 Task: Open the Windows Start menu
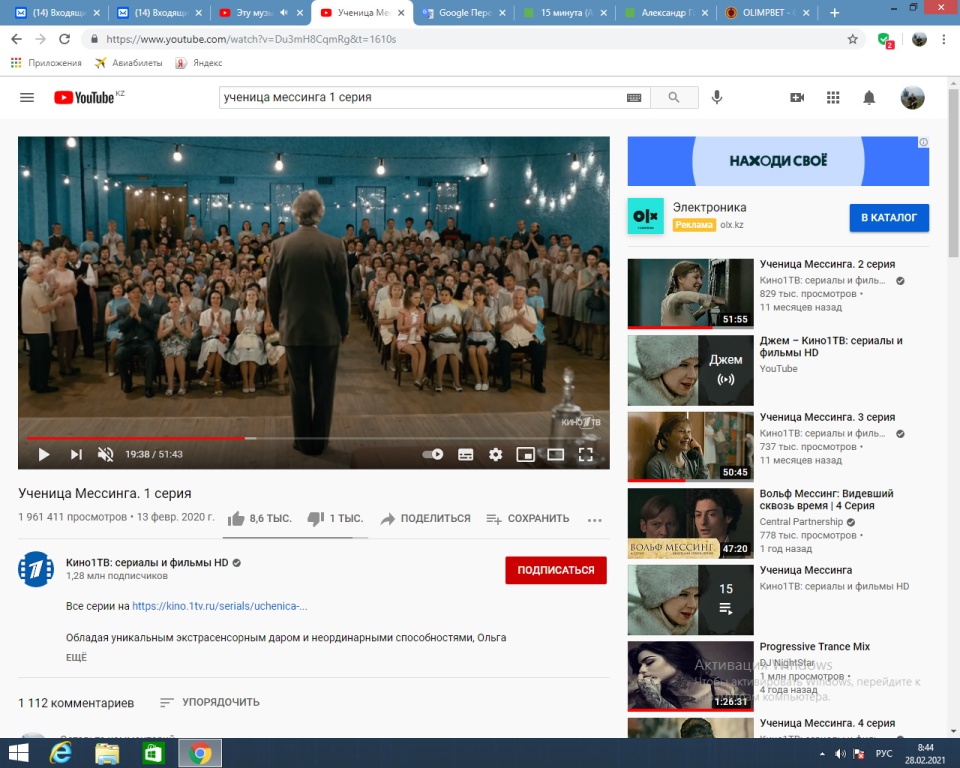tap(18, 753)
